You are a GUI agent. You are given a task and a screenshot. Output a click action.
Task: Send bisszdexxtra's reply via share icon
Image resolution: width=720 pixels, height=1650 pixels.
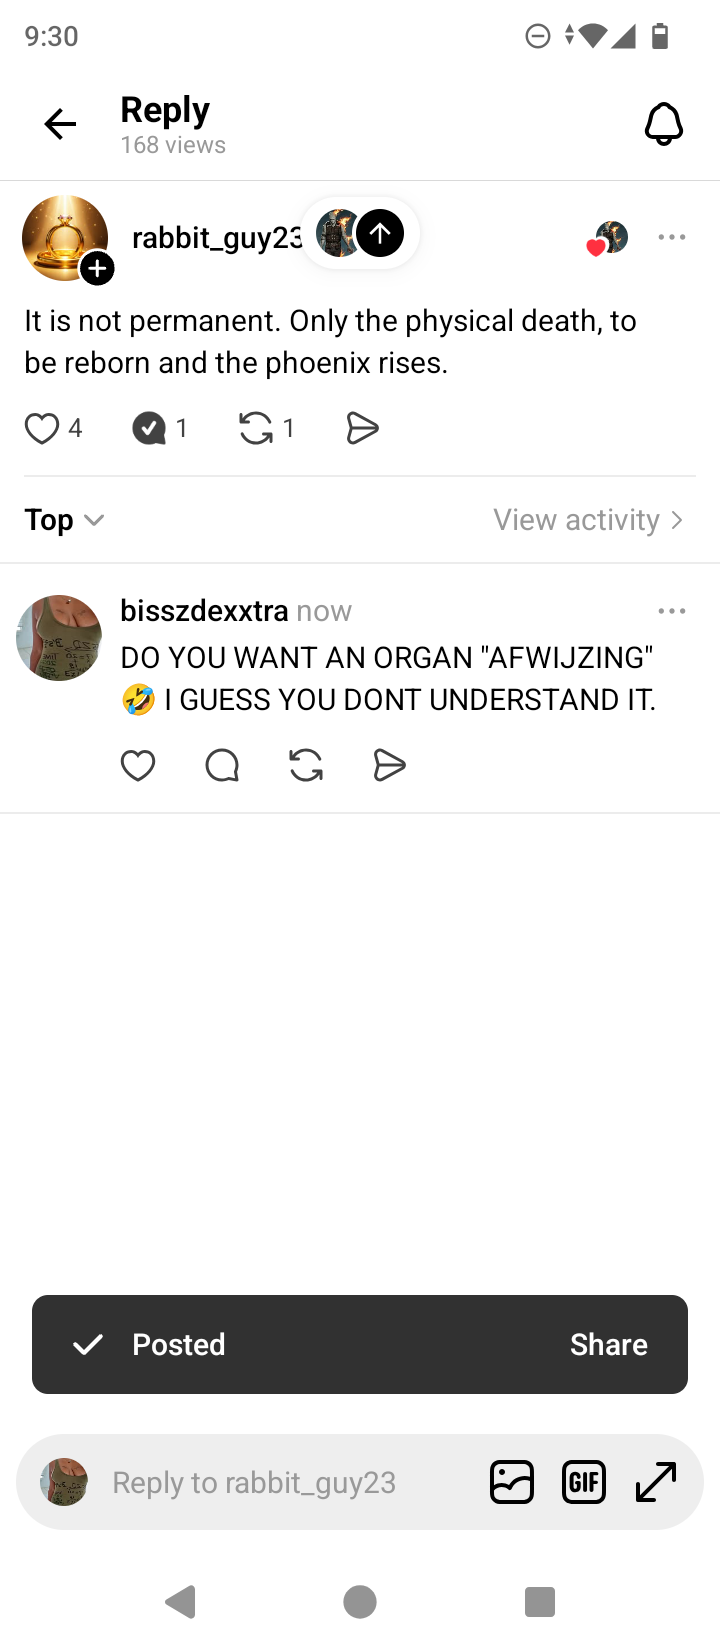389,766
